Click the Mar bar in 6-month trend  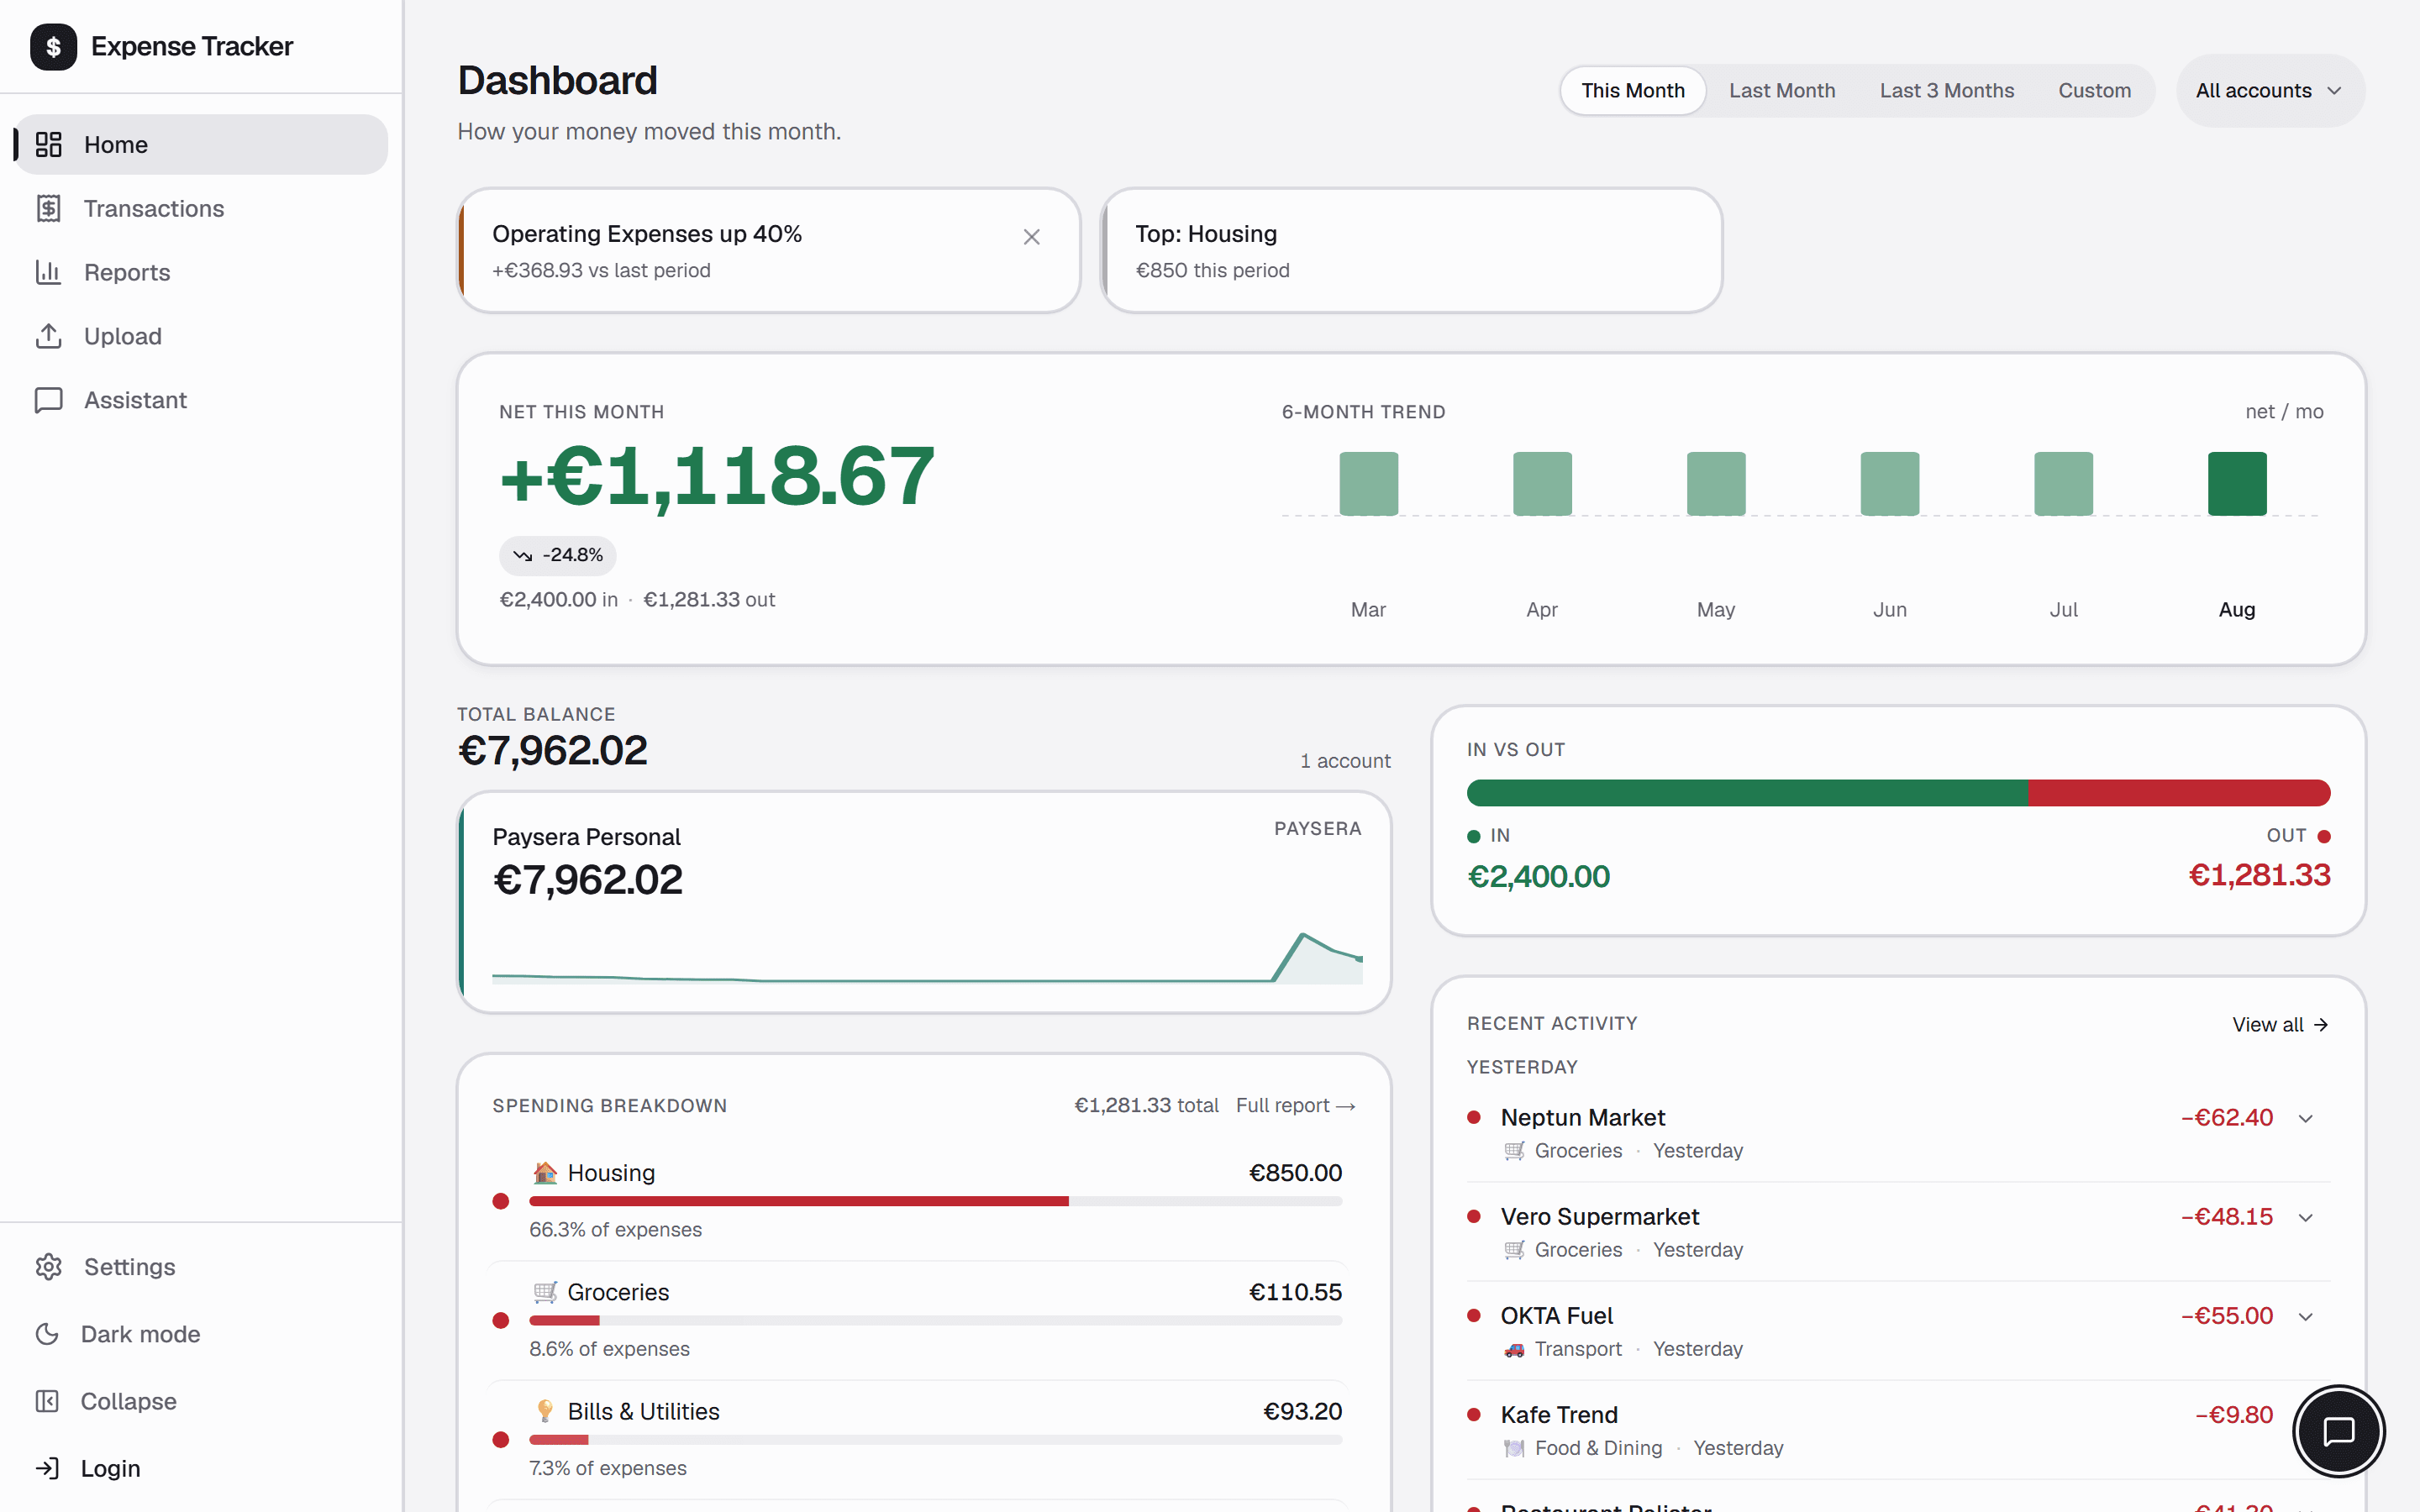tap(1368, 484)
